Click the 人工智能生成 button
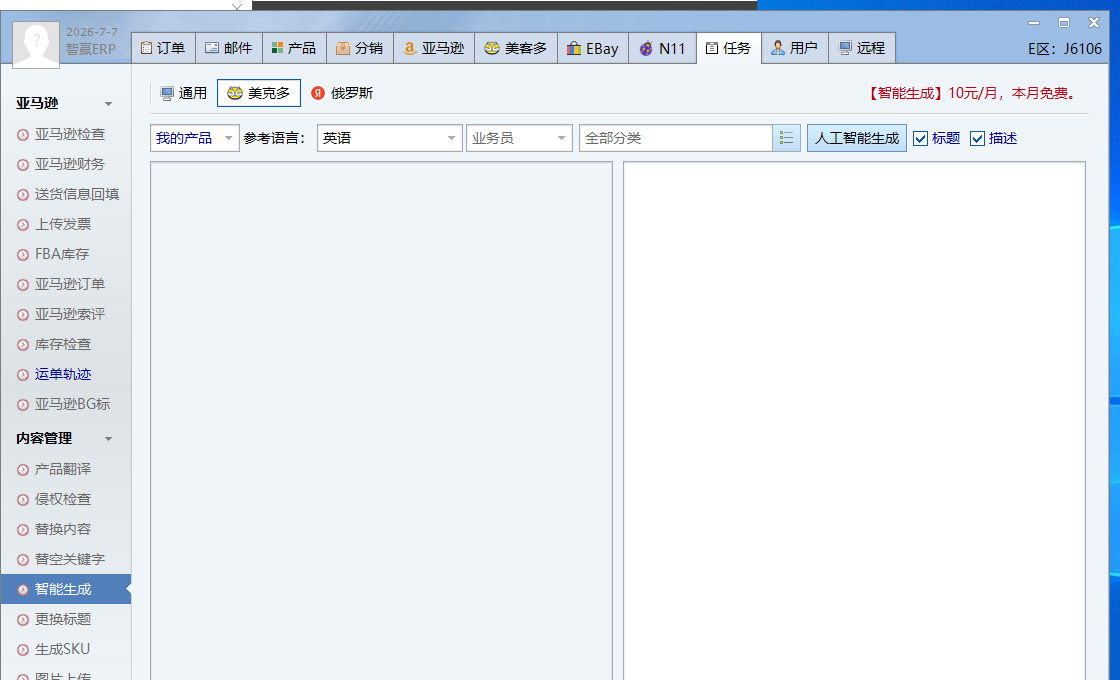1120x680 pixels. click(x=856, y=138)
